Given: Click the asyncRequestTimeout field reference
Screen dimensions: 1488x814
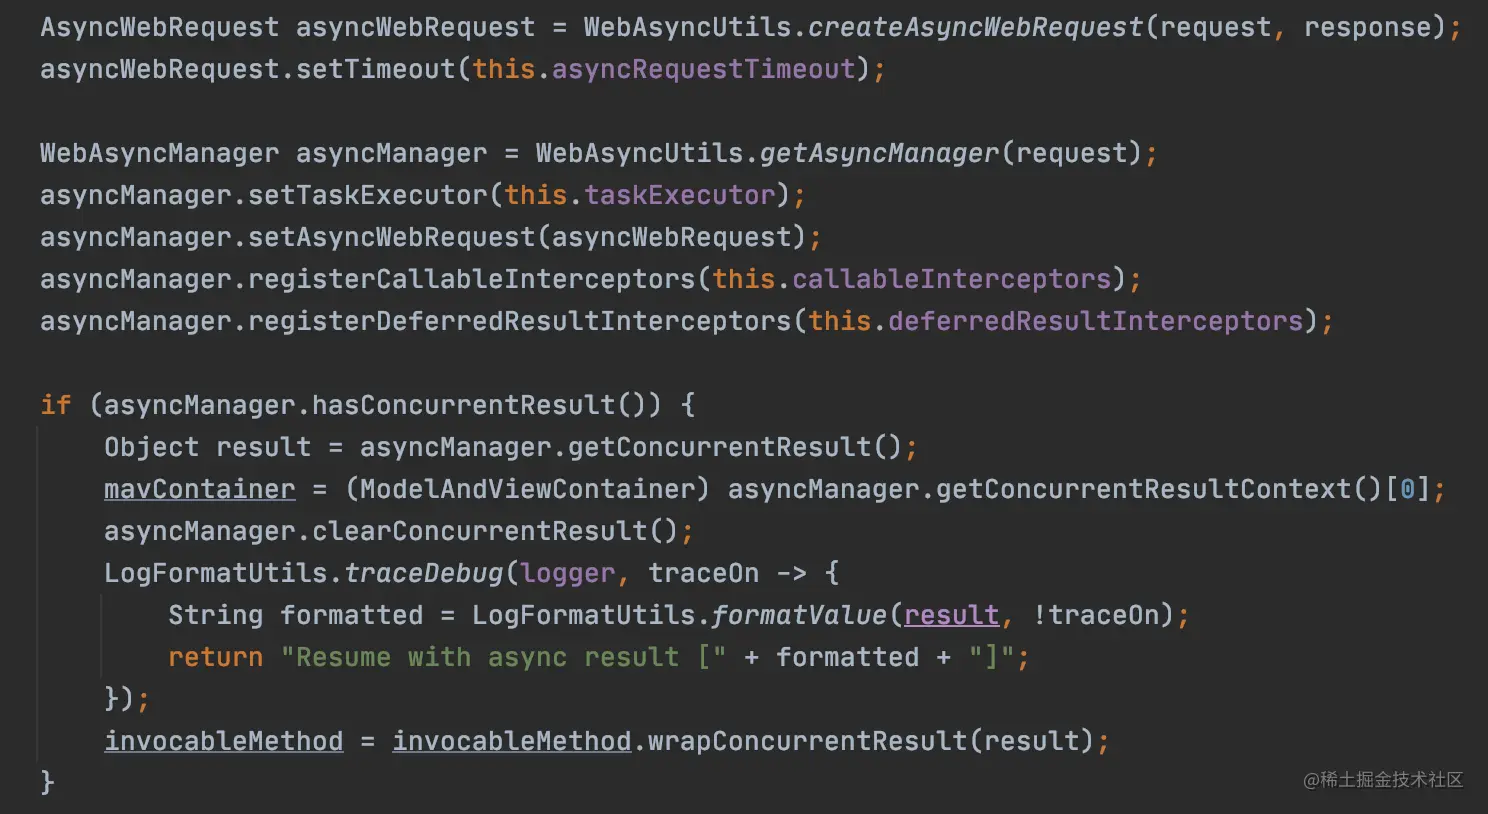Looking at the screenshot, I should coord(703,69).
